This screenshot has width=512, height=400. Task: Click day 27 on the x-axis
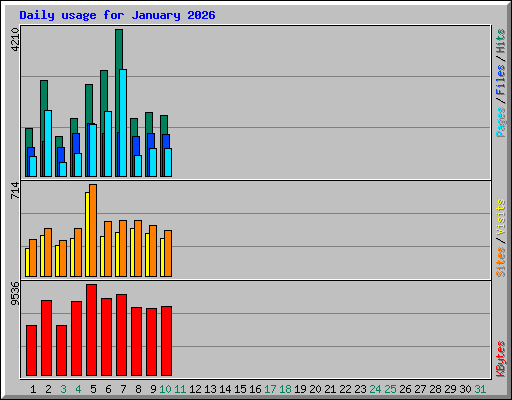420,389
